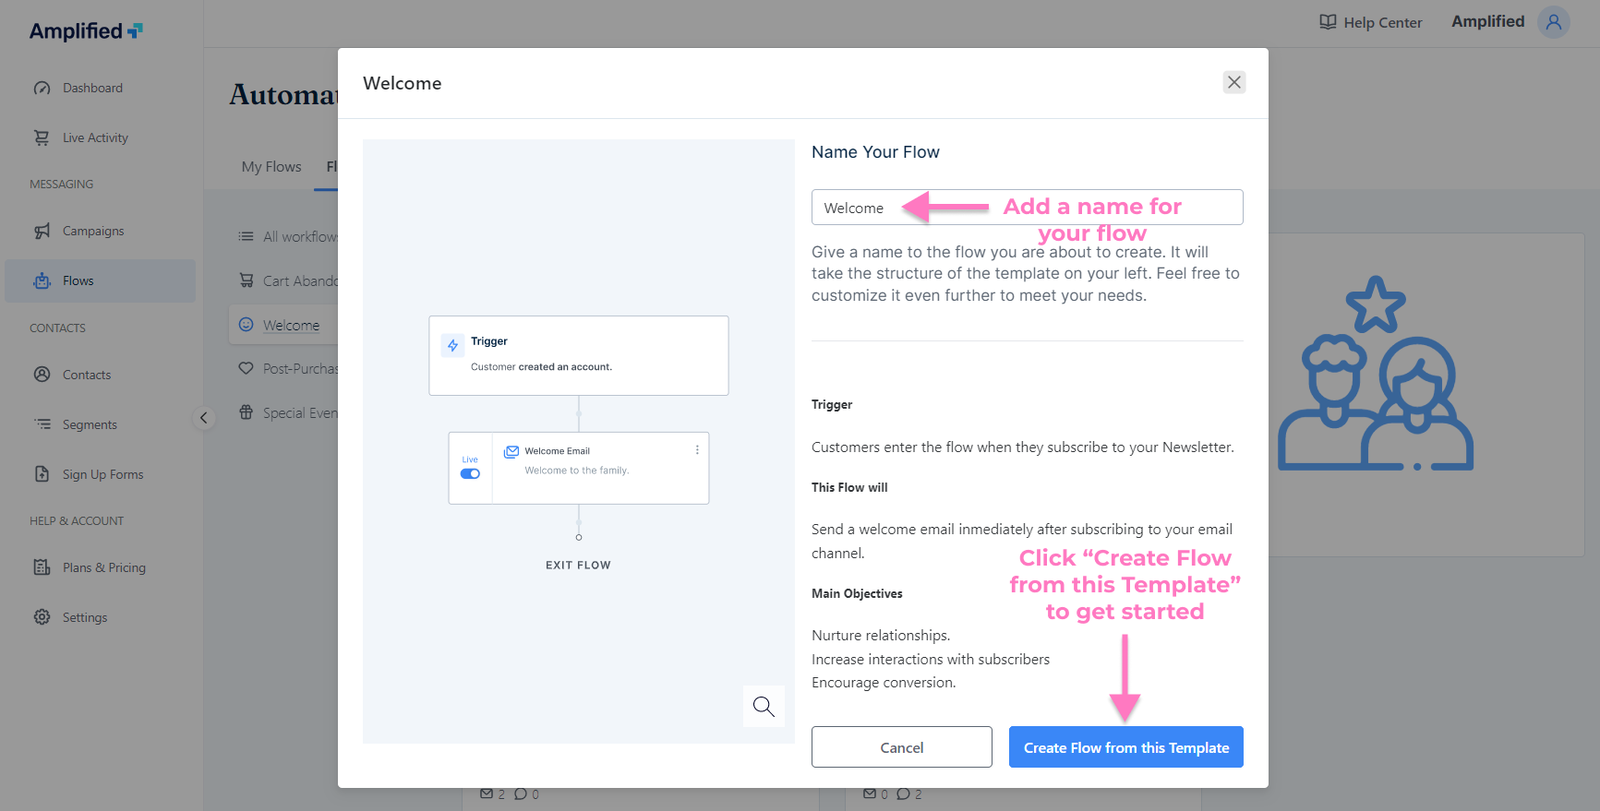Viewport: 1600px width, 811px height.
Task: Close the Welcome dialog
Action: 1234,82
